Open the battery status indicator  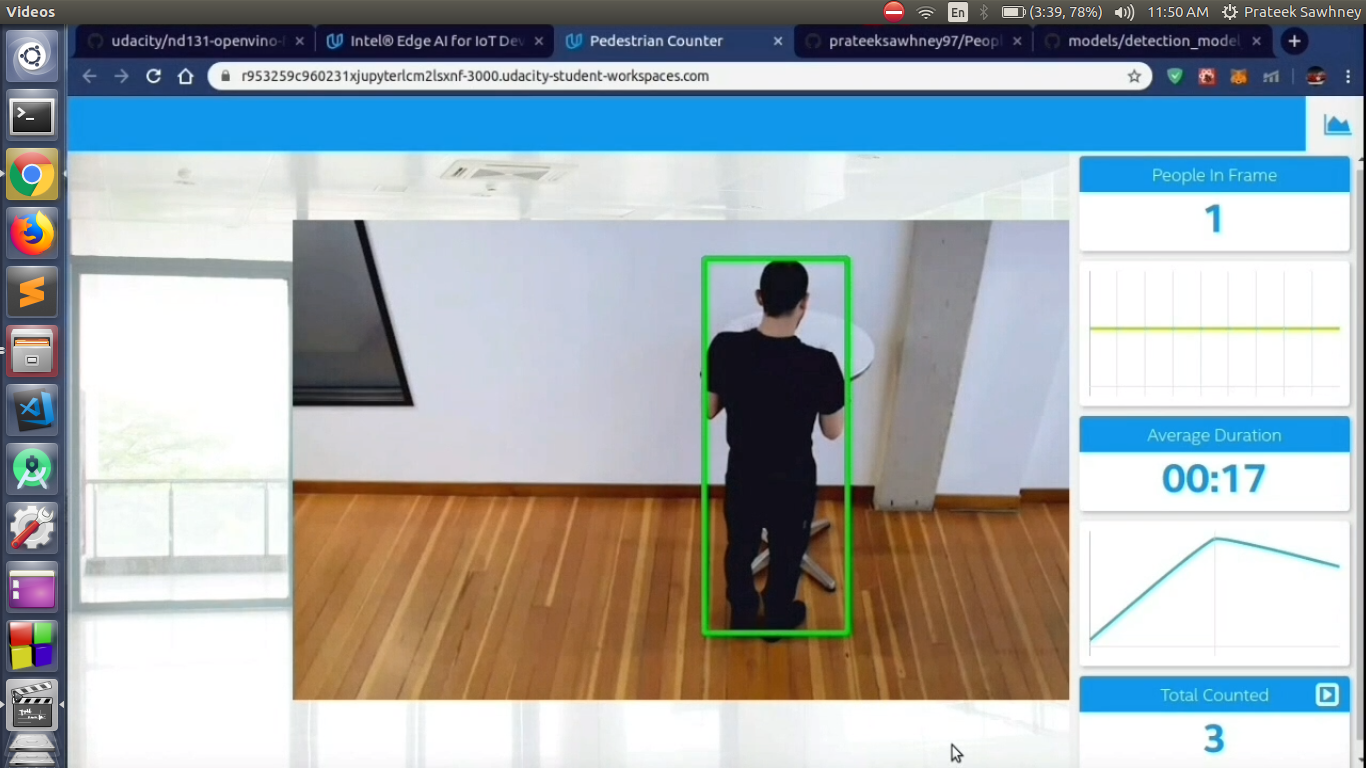pos(1052,12)
